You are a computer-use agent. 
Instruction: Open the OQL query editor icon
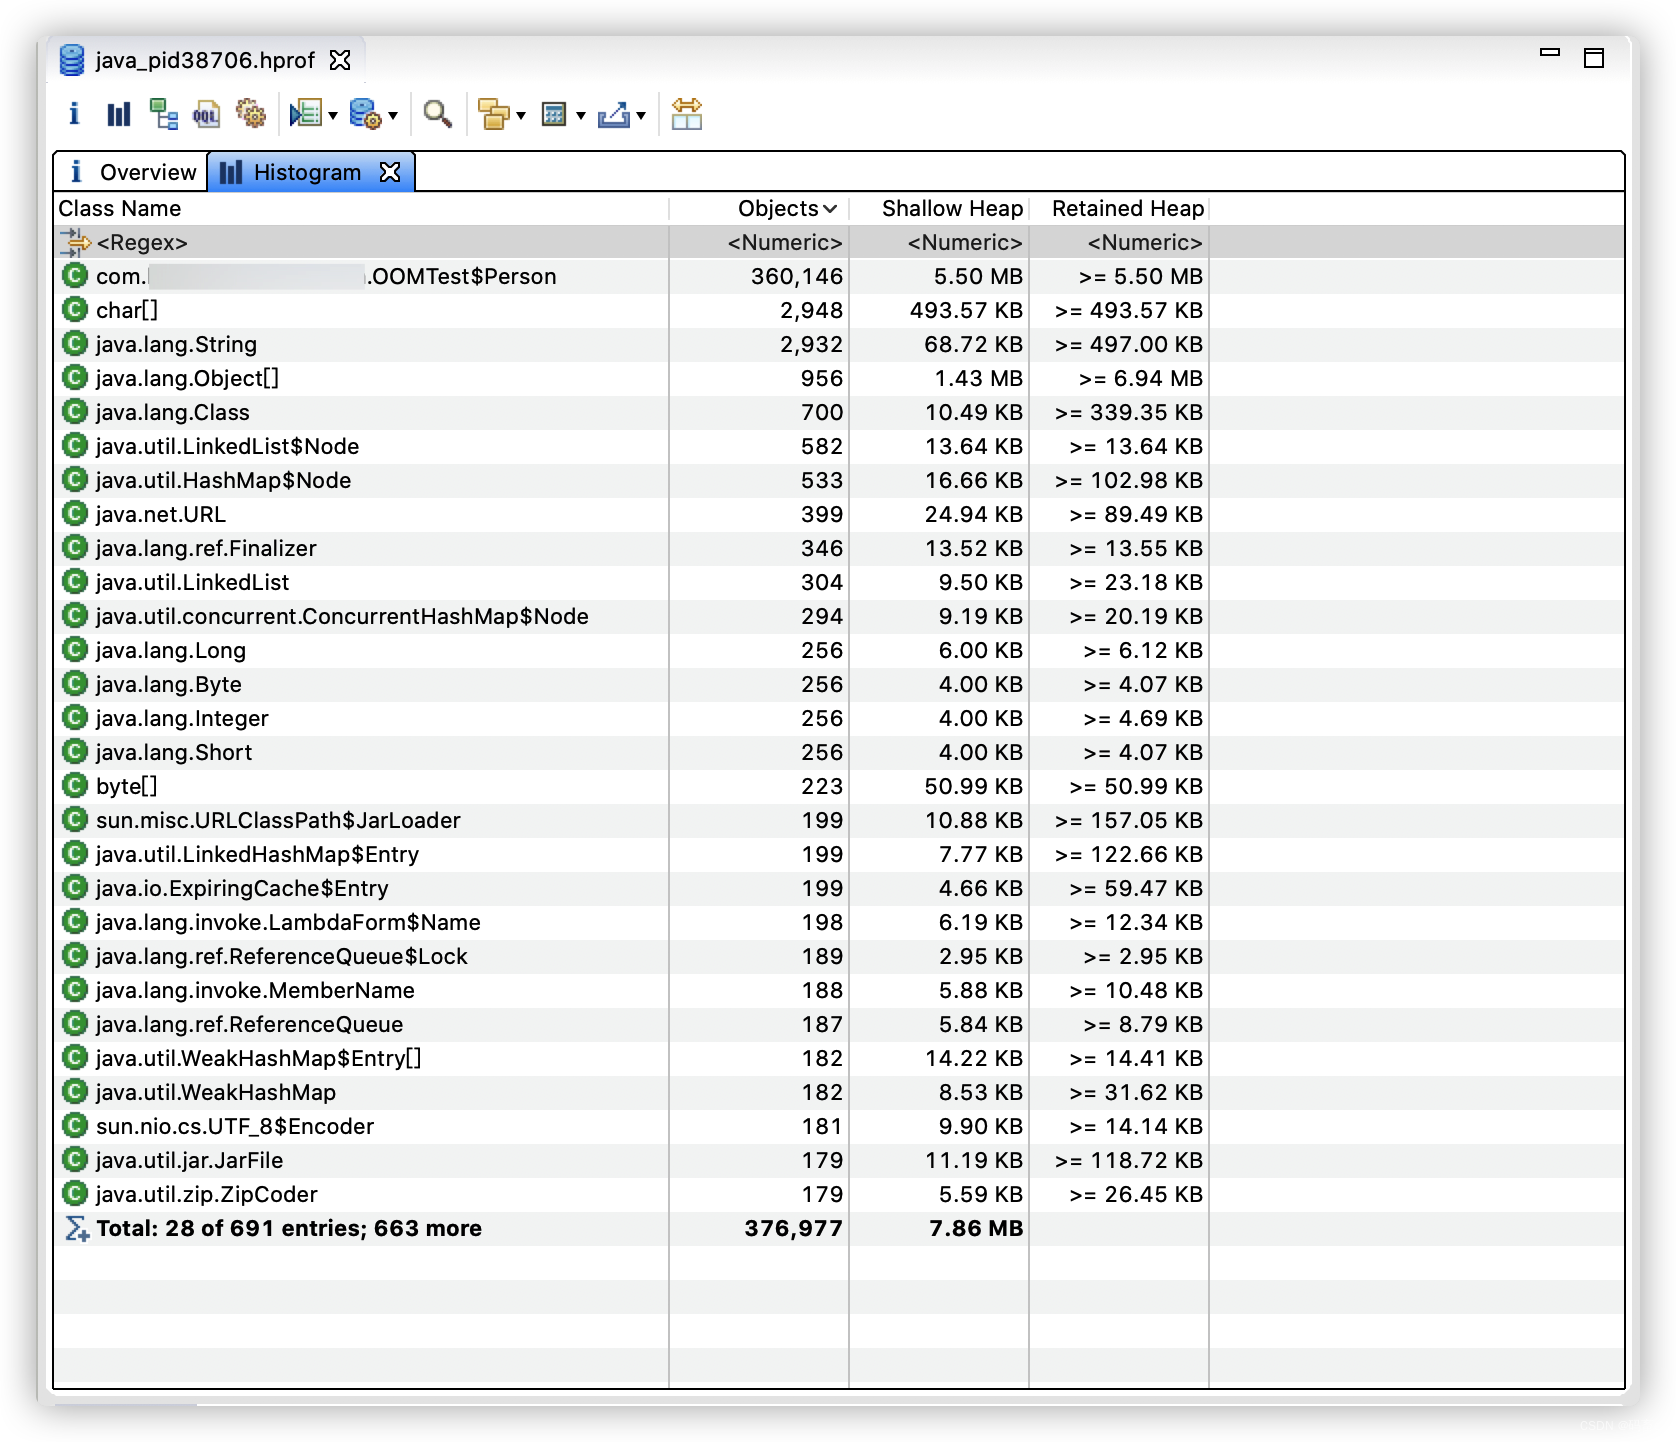pos(206,114)
